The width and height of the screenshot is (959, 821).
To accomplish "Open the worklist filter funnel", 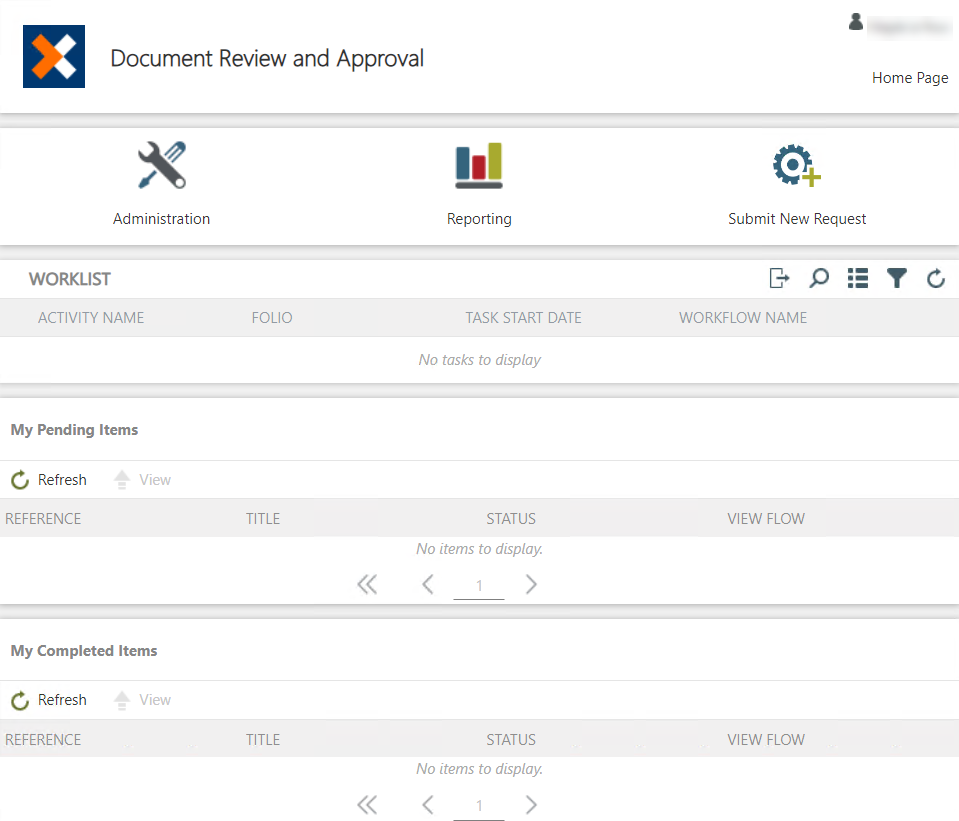I will [897, 279].
